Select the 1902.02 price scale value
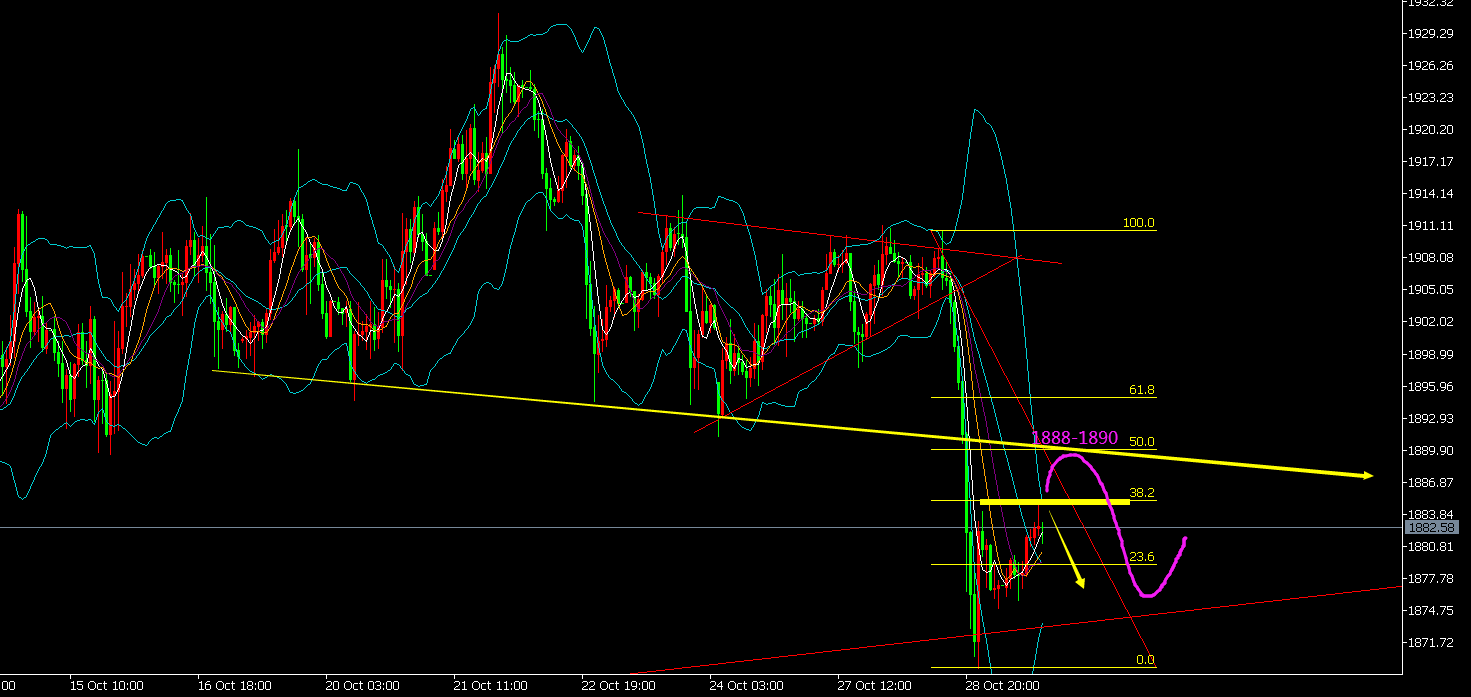The height and width of the screenshot is (697, 1471). (x=1429, y=322)
